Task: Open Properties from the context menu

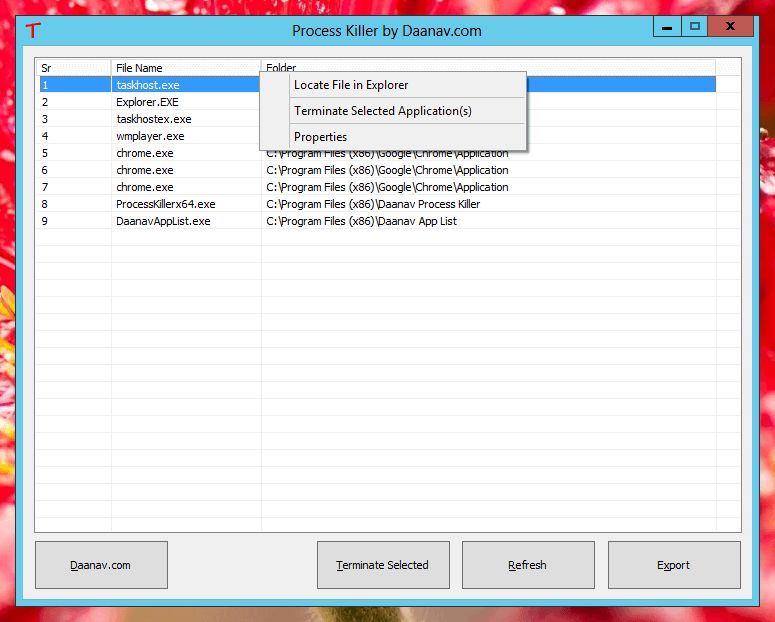Action: pyautogui.click(x=320, y=137)
